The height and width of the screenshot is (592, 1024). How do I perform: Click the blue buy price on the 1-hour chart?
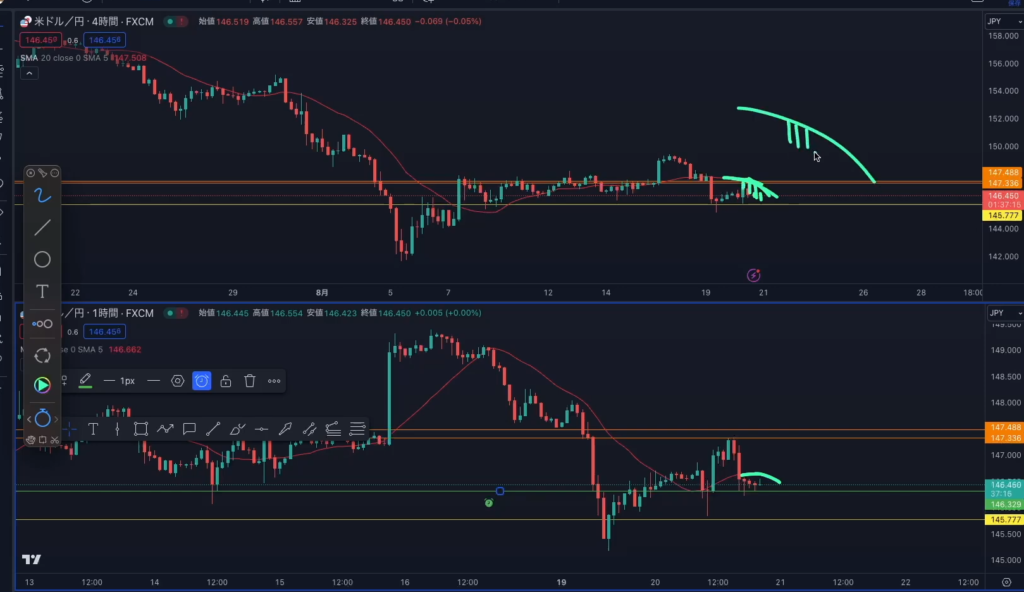(104, 331)
